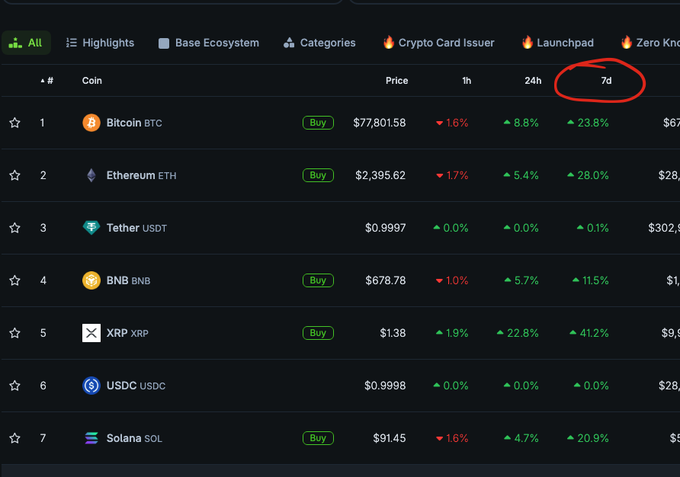
Task: Click Ethereum price $2,395.62
Action: click(x=380, y=175)
